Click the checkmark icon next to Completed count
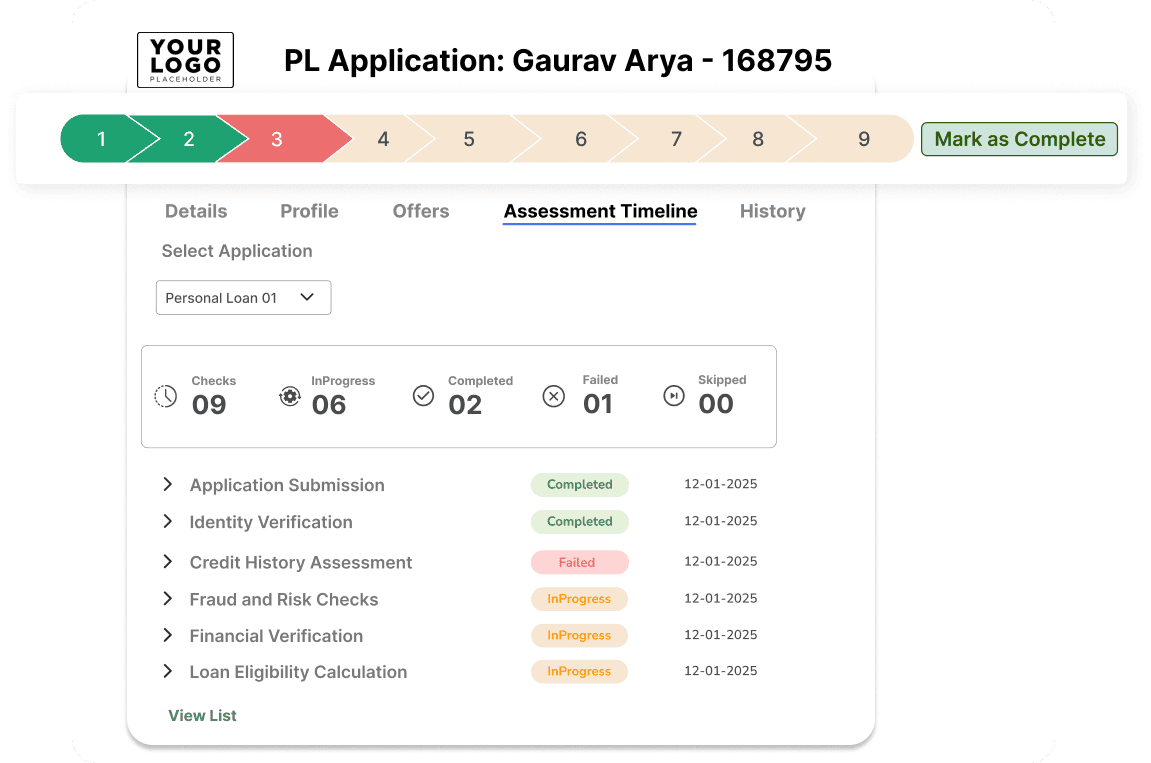 point(422,396)
